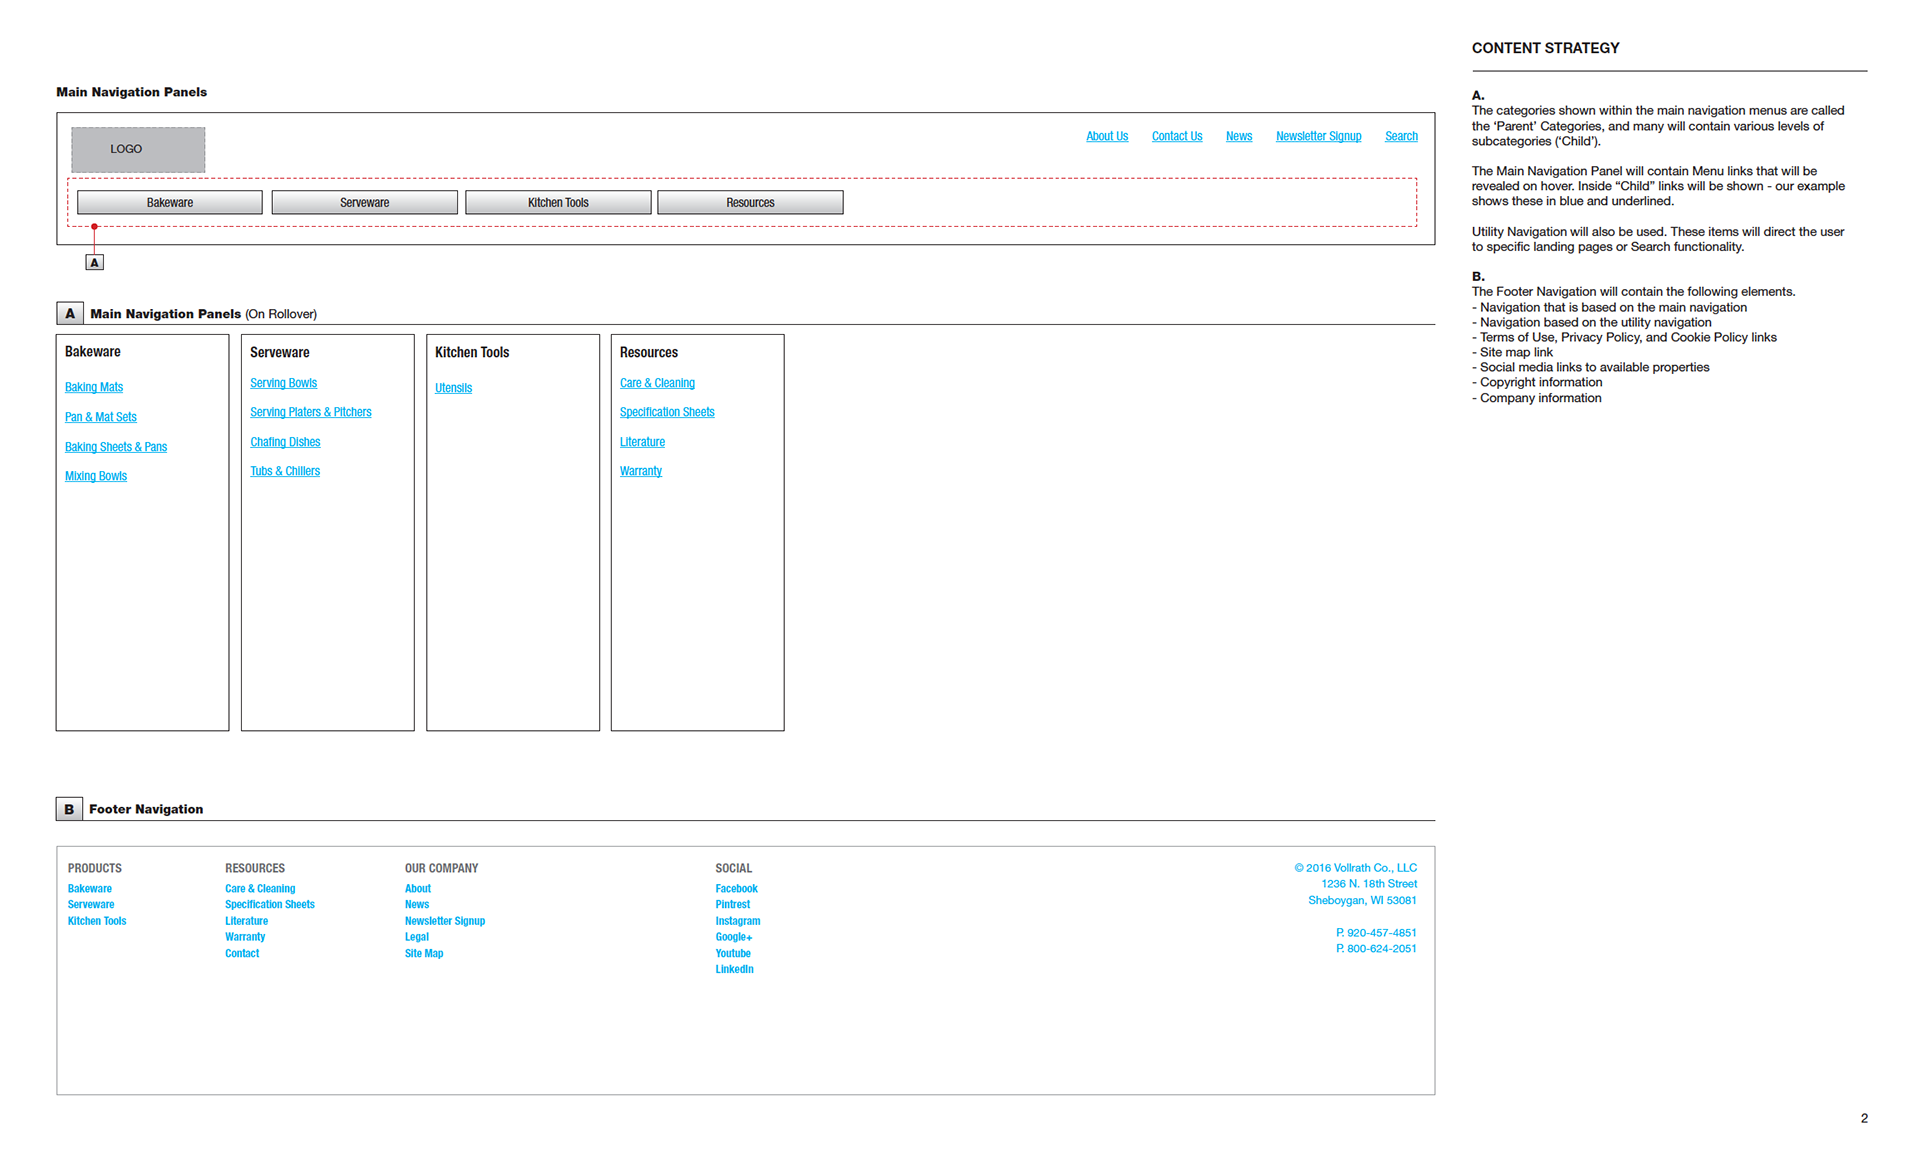The image size is (1920, 1165).
Task: Open Newsletter Signup in utility navigation
Action: coord(1318,136)
